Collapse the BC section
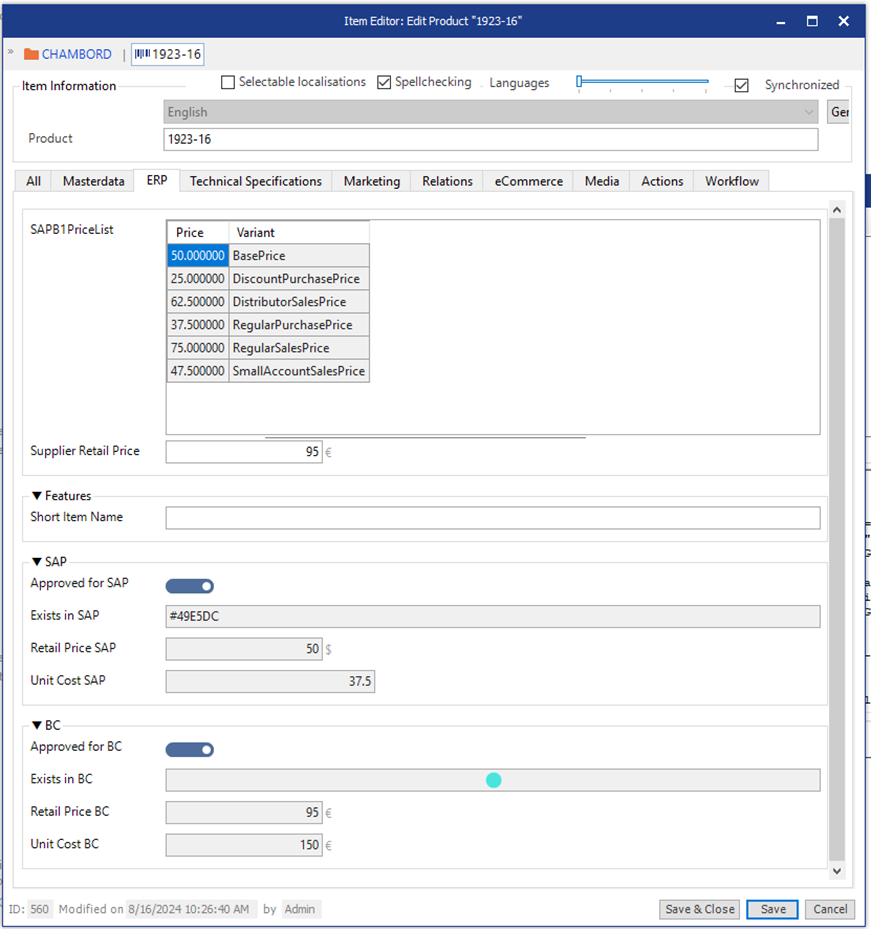 tap(37, 725)
